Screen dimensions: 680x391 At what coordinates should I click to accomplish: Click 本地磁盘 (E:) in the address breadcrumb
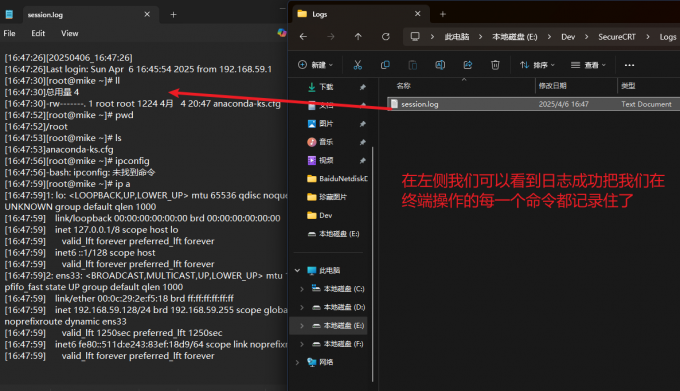click(x=515, y=37)
